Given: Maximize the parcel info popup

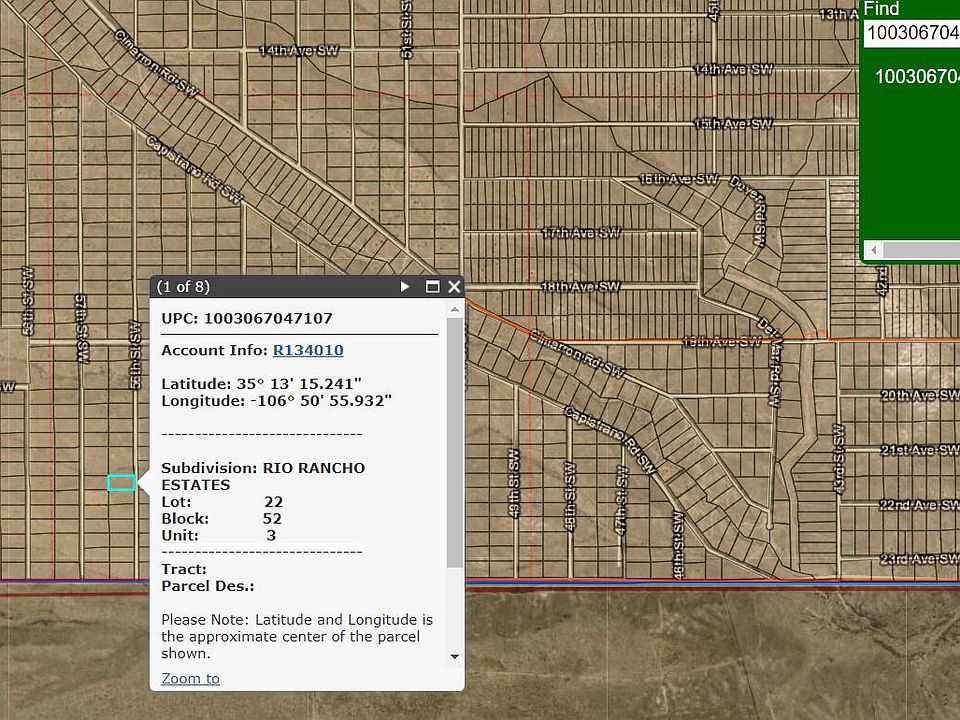Looking at the screenshot, I should [x=432, y=287].
